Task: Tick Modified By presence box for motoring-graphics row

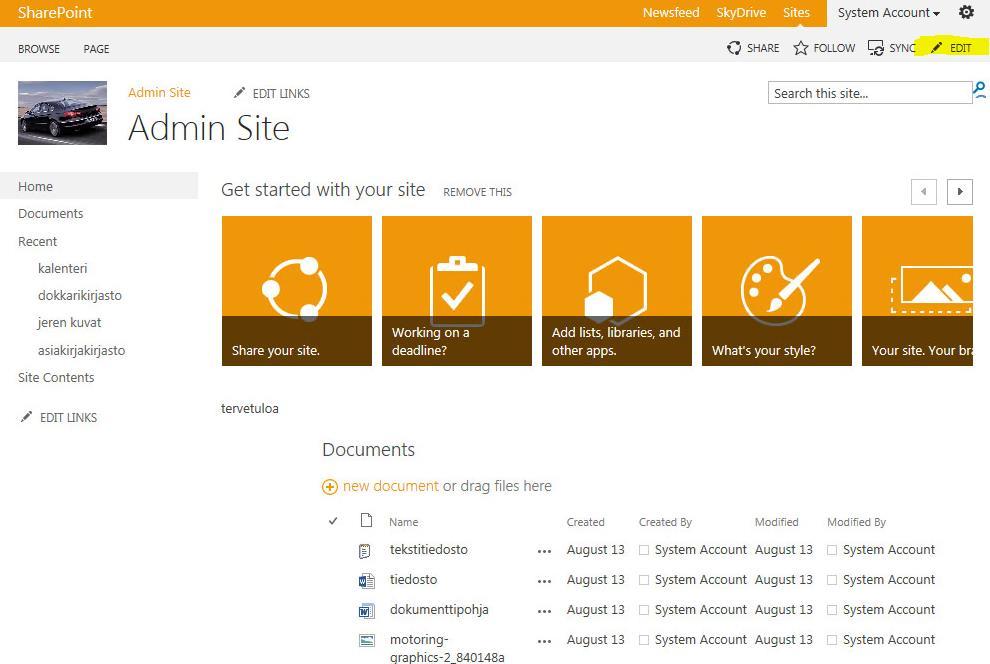Action: (832, 640)
